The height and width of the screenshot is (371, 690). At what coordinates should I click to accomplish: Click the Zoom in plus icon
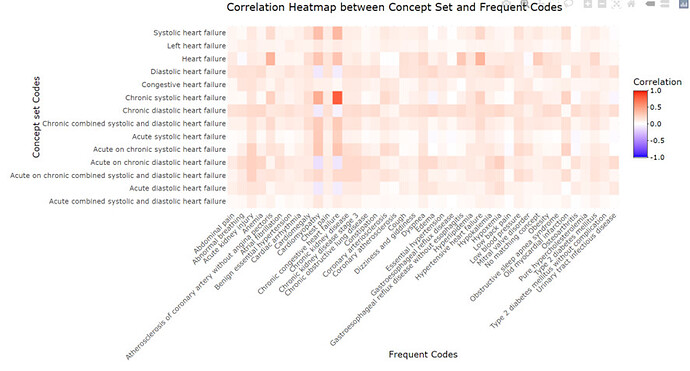[x=588, y=4]
